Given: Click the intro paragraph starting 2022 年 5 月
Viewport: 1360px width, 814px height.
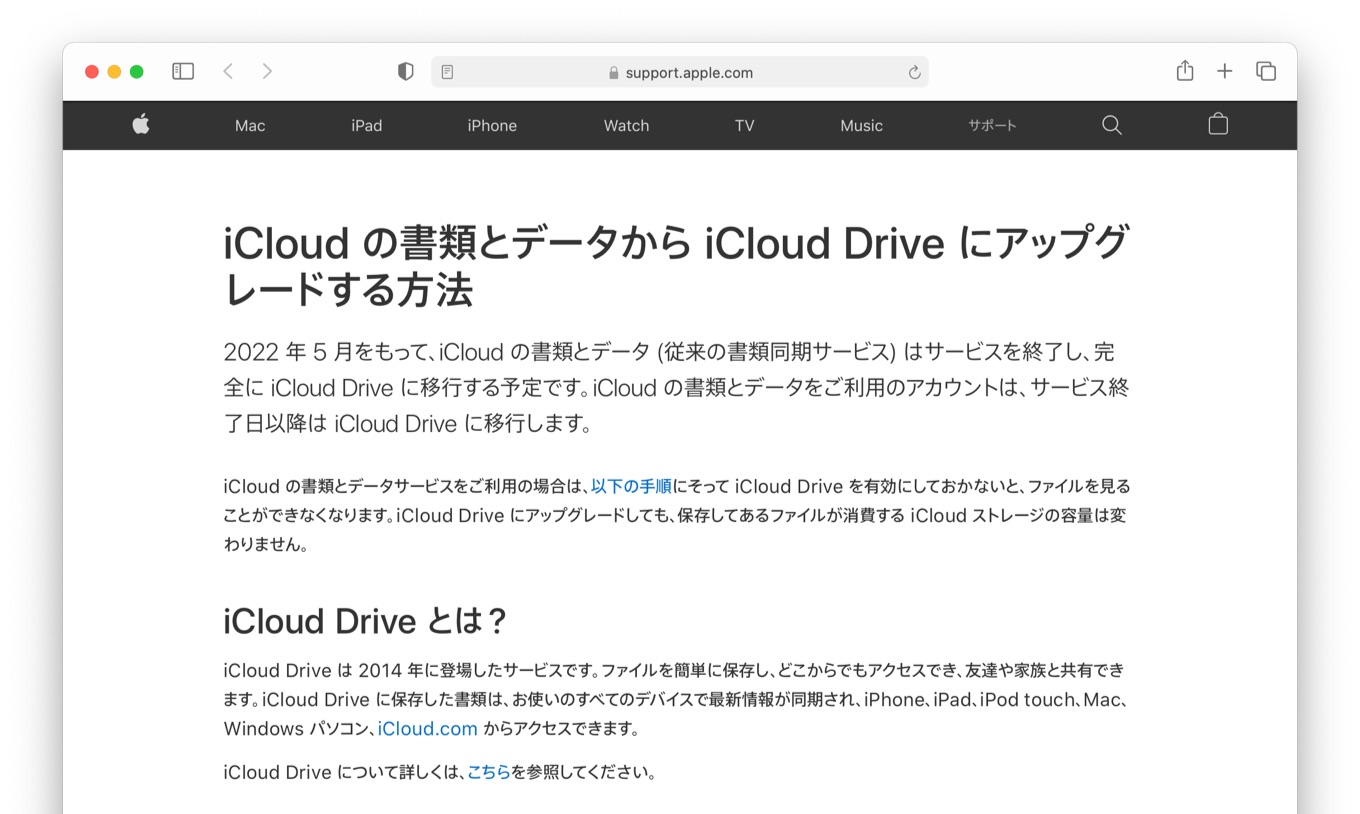Looking at the screenshot, I should pos(676,387).
